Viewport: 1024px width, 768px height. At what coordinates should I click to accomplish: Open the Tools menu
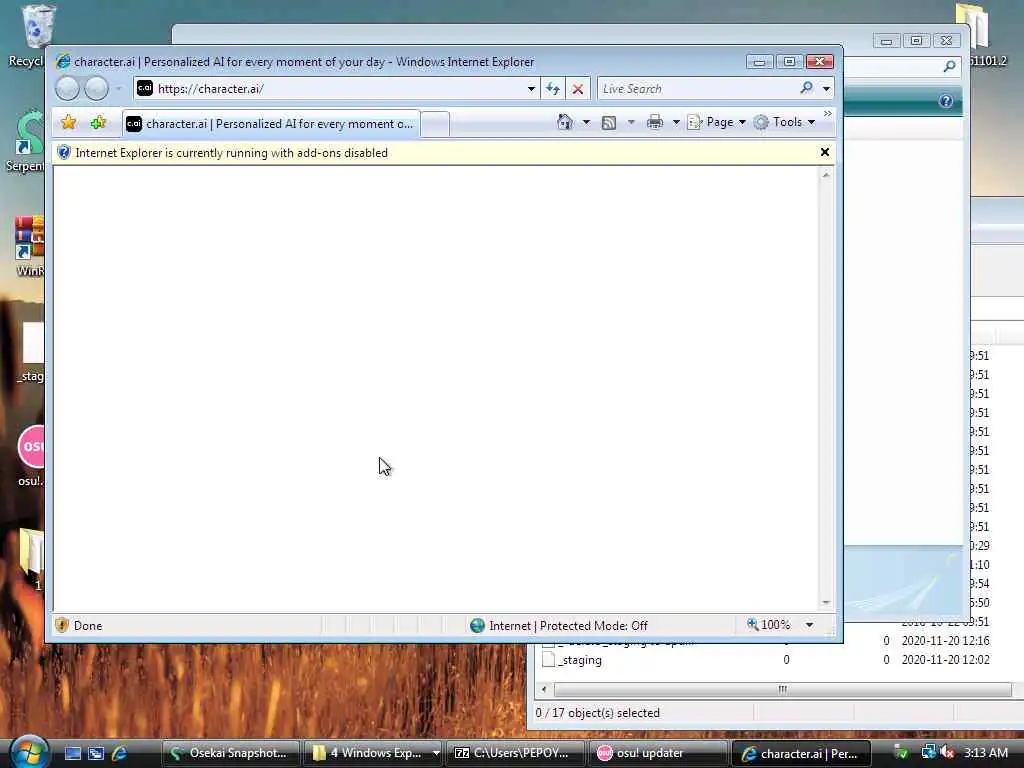(784, 122)
